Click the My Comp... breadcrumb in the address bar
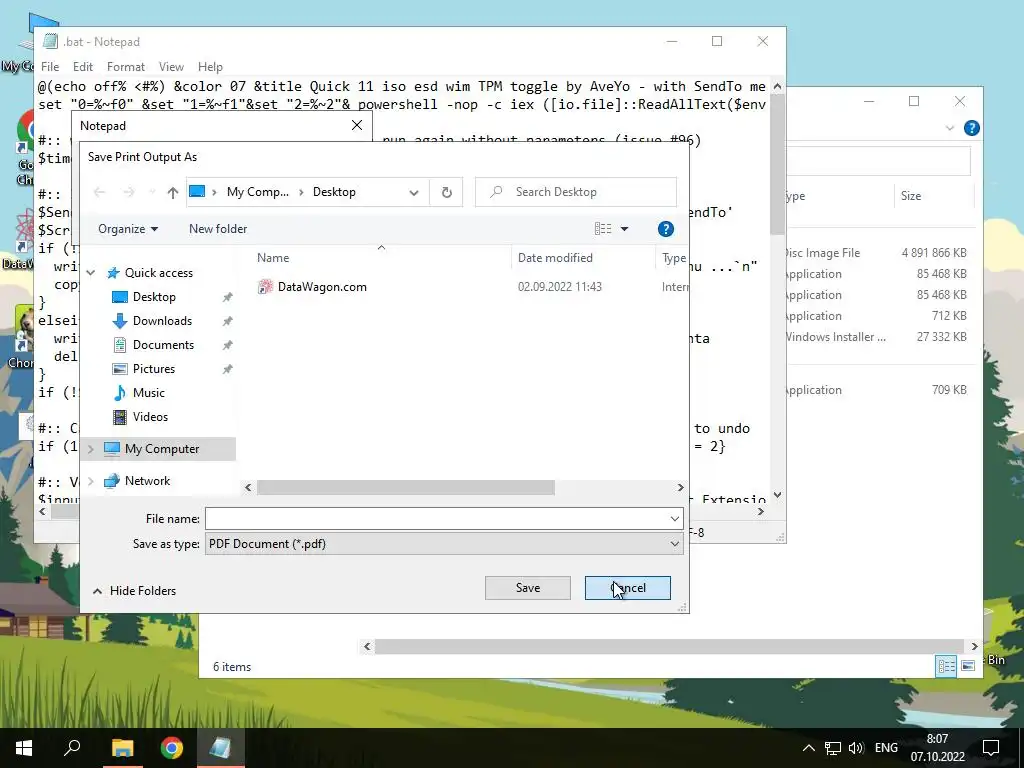Viewport: 1024px width, 768px height. pos(257,192)
